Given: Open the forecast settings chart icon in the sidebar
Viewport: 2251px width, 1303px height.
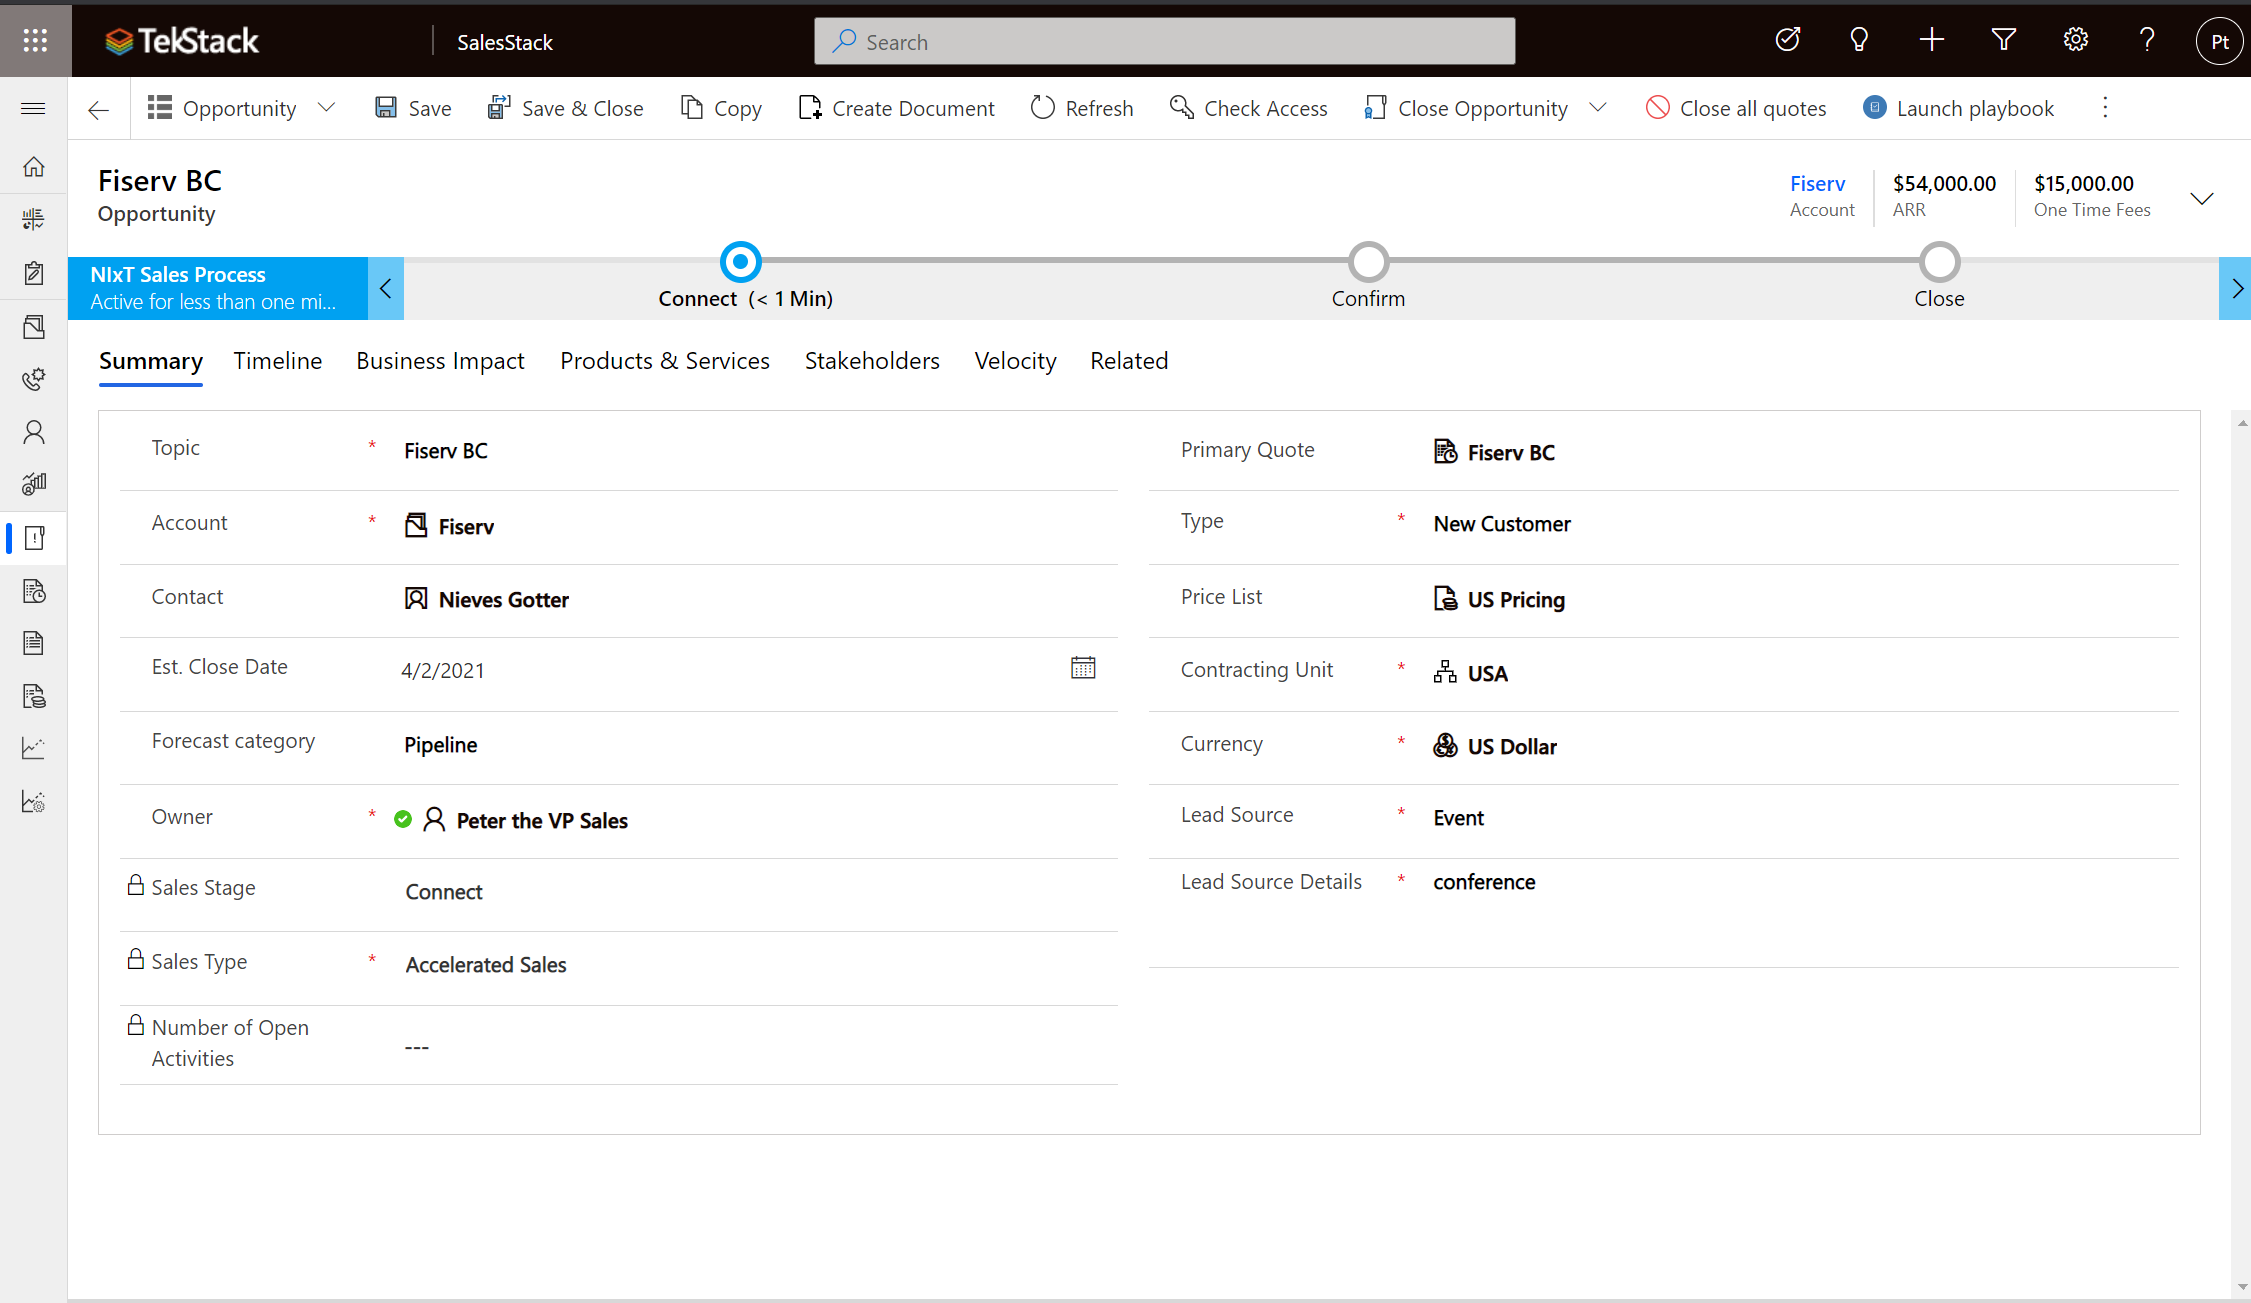Looking at the screenshot, I should coord(34,801).
